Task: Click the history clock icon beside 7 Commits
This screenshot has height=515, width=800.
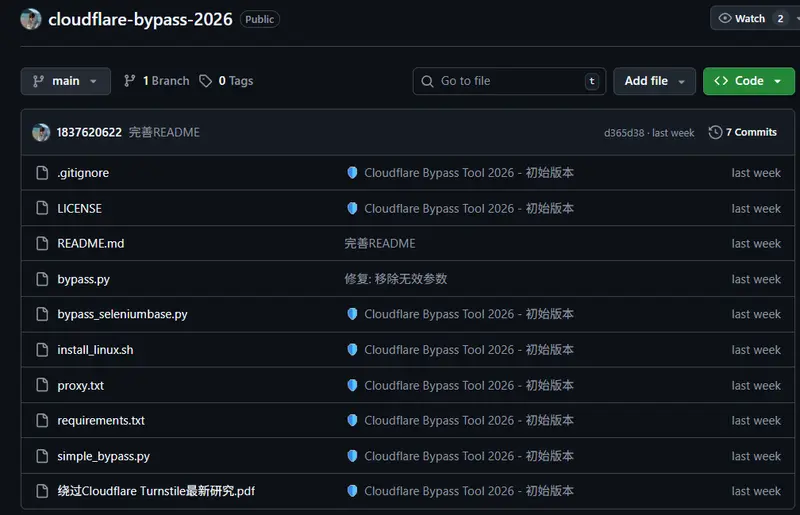Action: click(x=715, y=132)
